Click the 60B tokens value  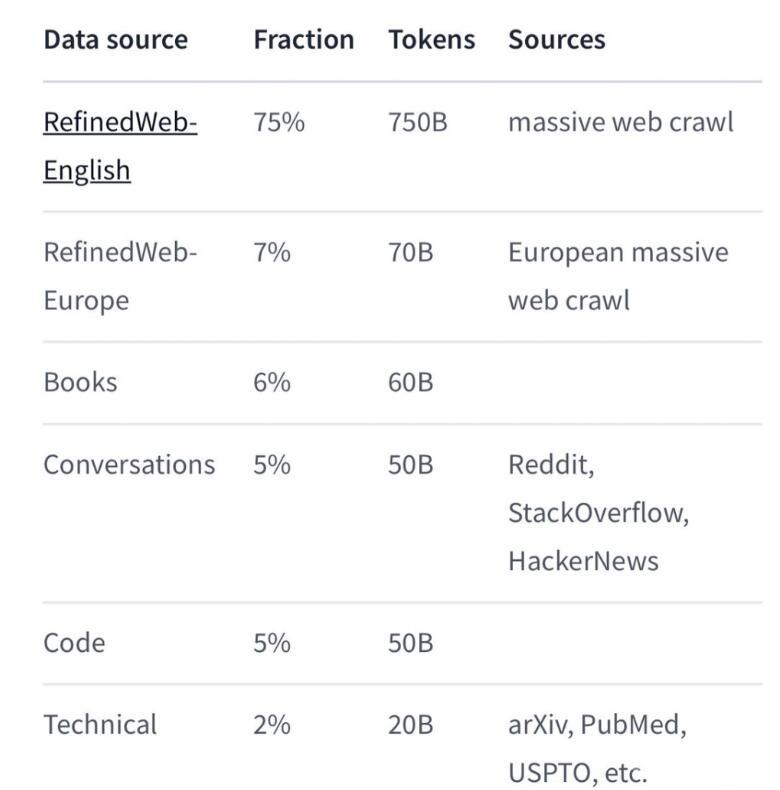[x=411, y=382]
